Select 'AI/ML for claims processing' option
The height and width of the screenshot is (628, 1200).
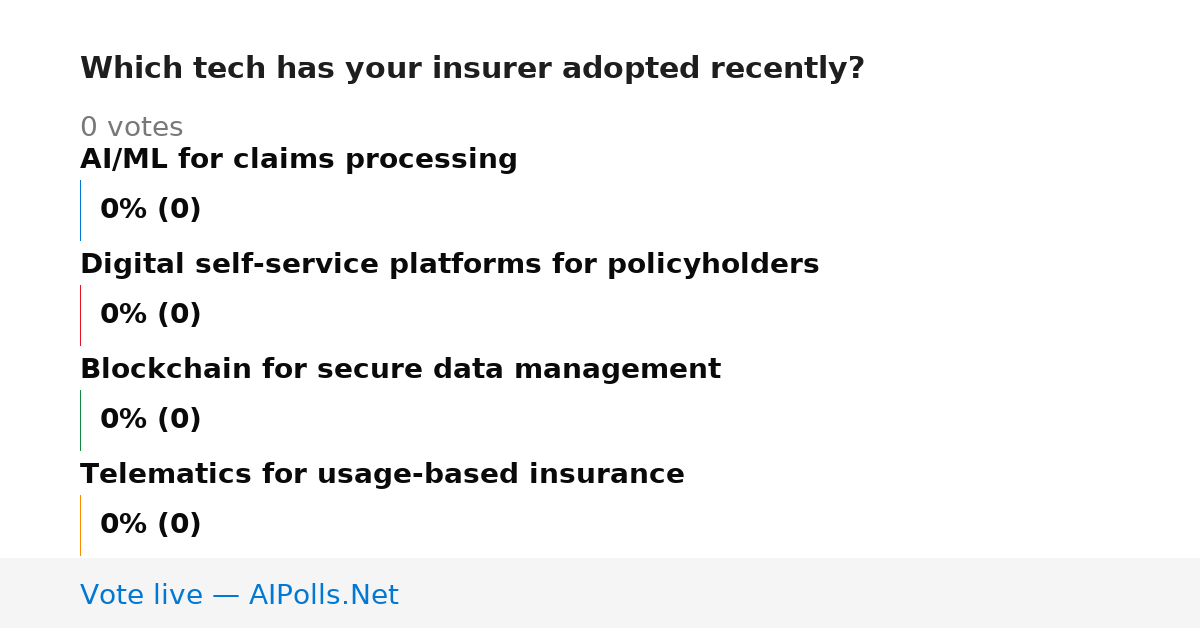pos(299,160)
